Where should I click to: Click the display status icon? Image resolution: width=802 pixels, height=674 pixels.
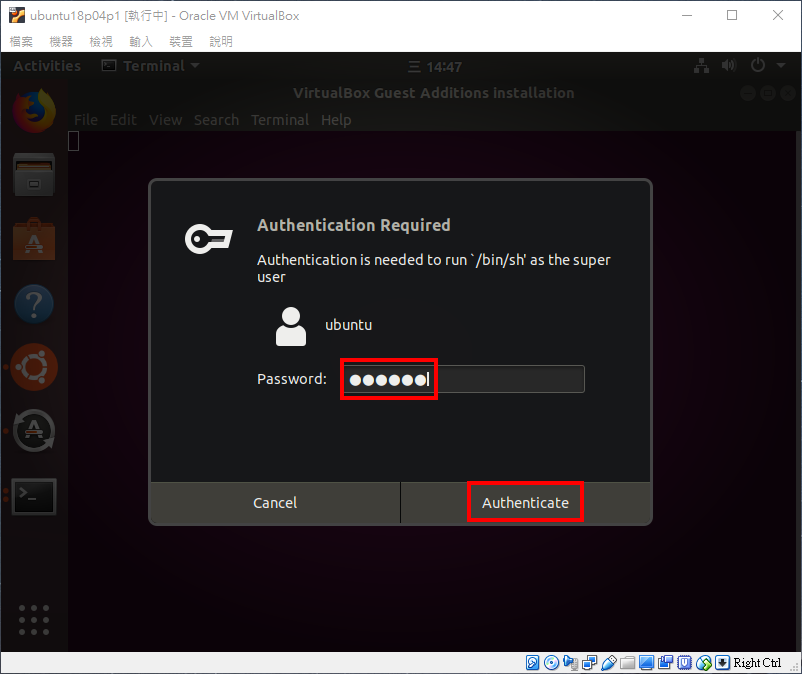pyautogui.click(x=647, y=663)
